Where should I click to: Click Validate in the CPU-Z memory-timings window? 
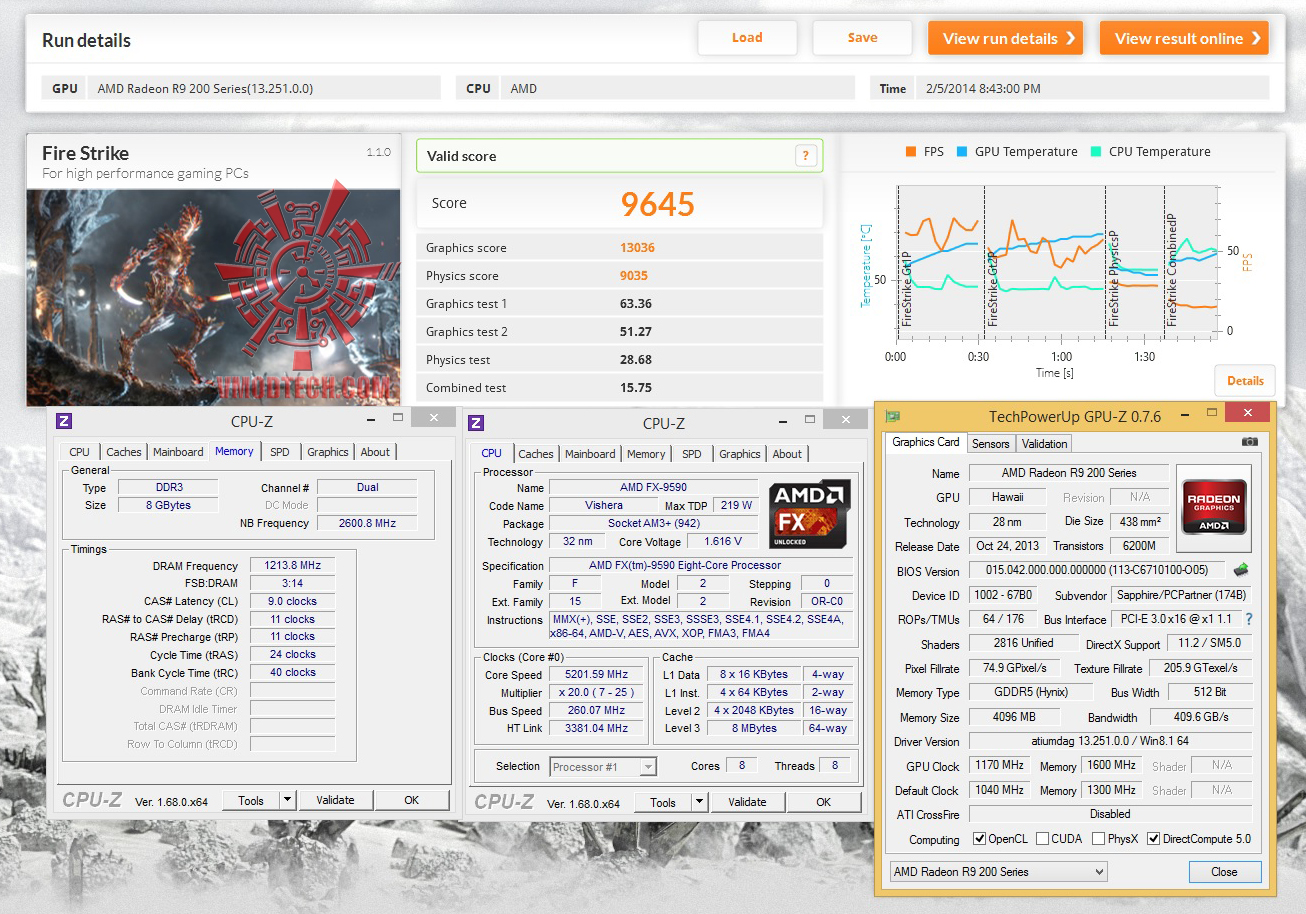coord(335,800)
